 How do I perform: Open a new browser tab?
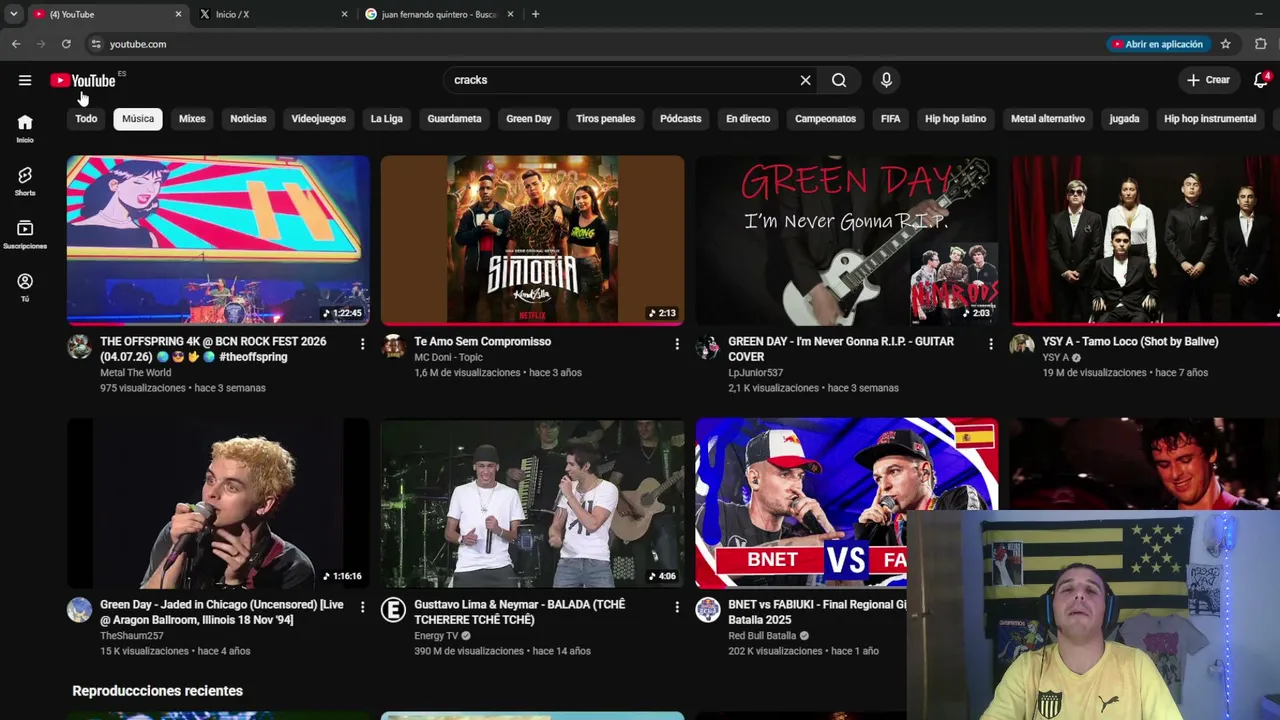[x=535, y=14]
